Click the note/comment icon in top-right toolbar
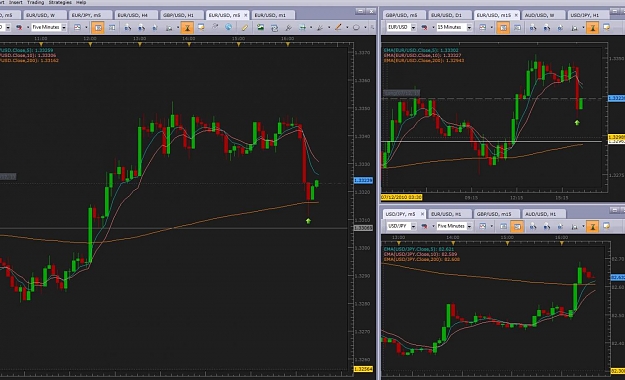This screenshot has width=625, height=380. coord(606,27)
